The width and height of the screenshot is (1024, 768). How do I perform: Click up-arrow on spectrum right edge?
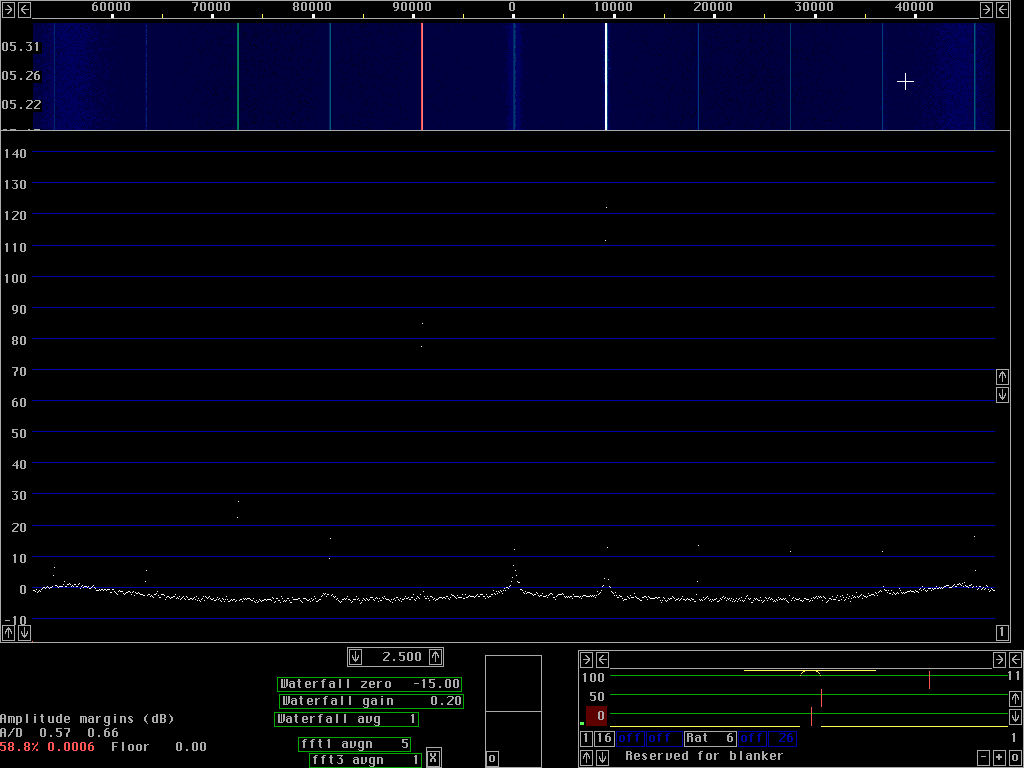pyautogui.click(x=1002, y=377)
